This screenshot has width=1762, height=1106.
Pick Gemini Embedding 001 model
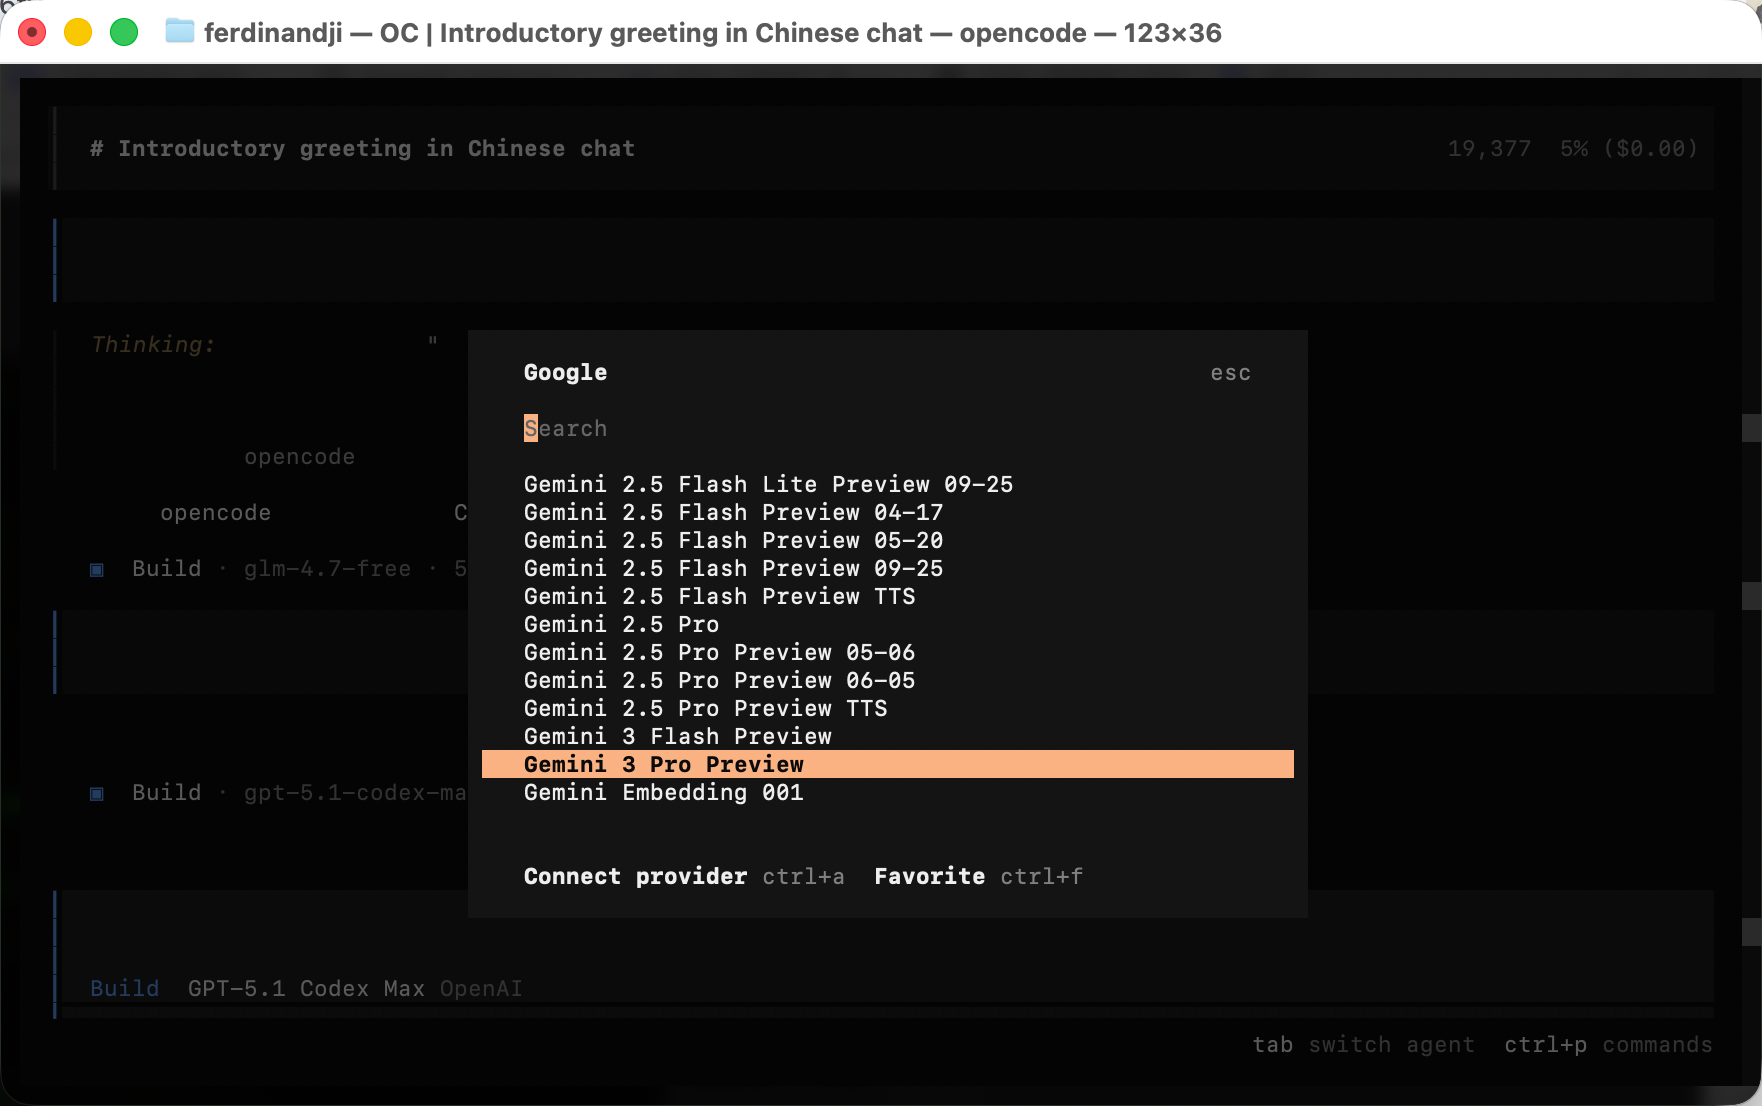click(663, 792)
